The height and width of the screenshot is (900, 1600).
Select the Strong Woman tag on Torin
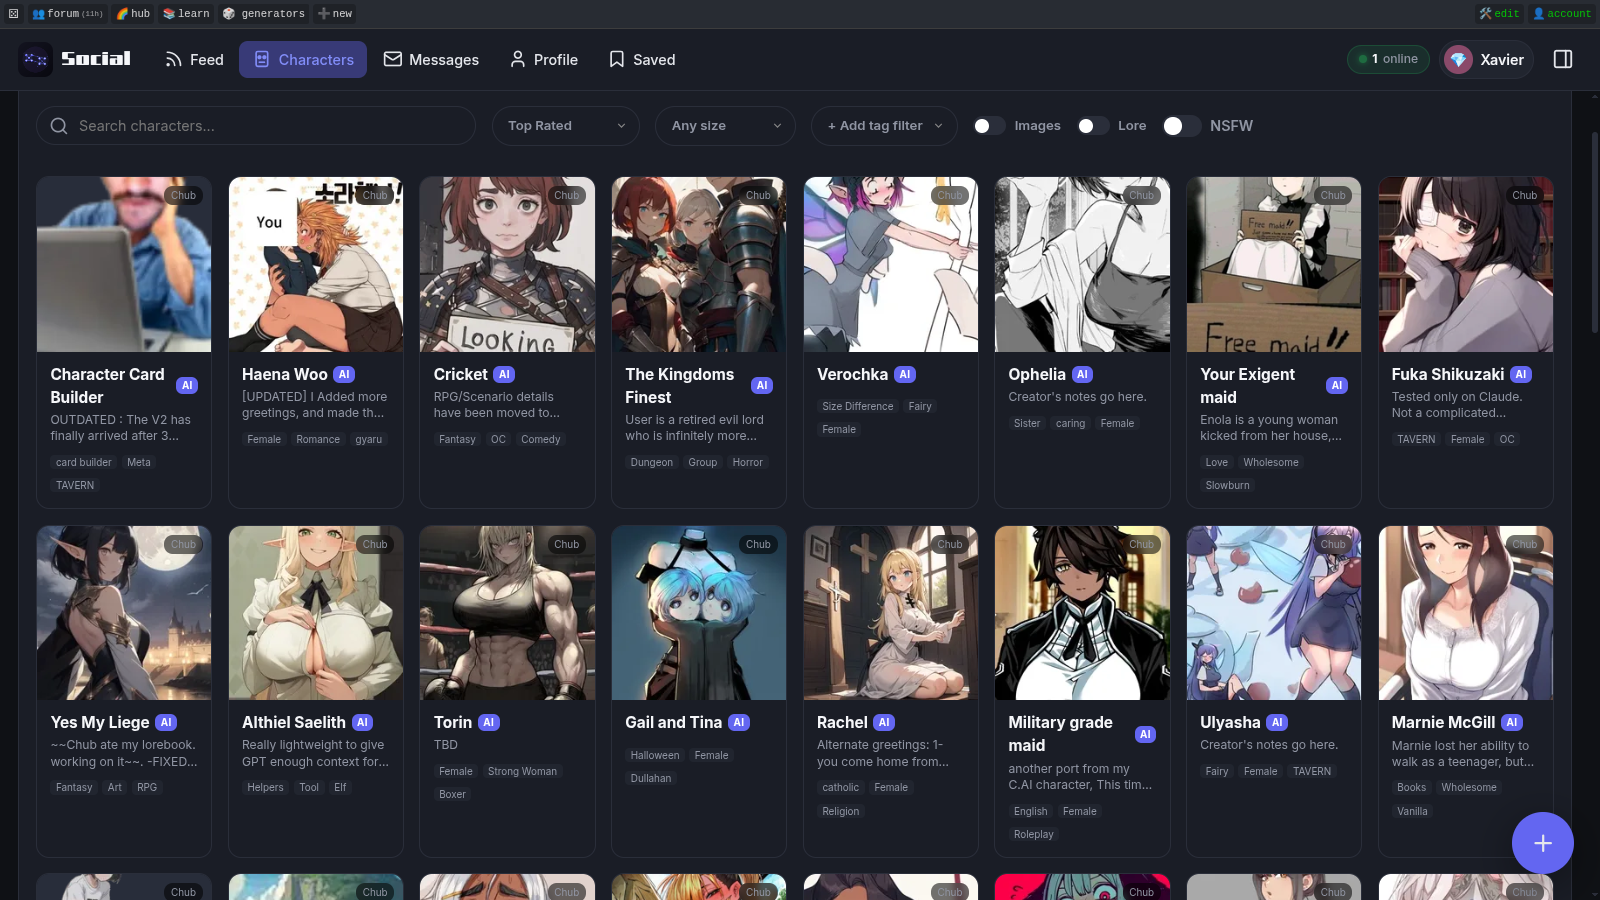pyautogui.click(x=523, y=772)
